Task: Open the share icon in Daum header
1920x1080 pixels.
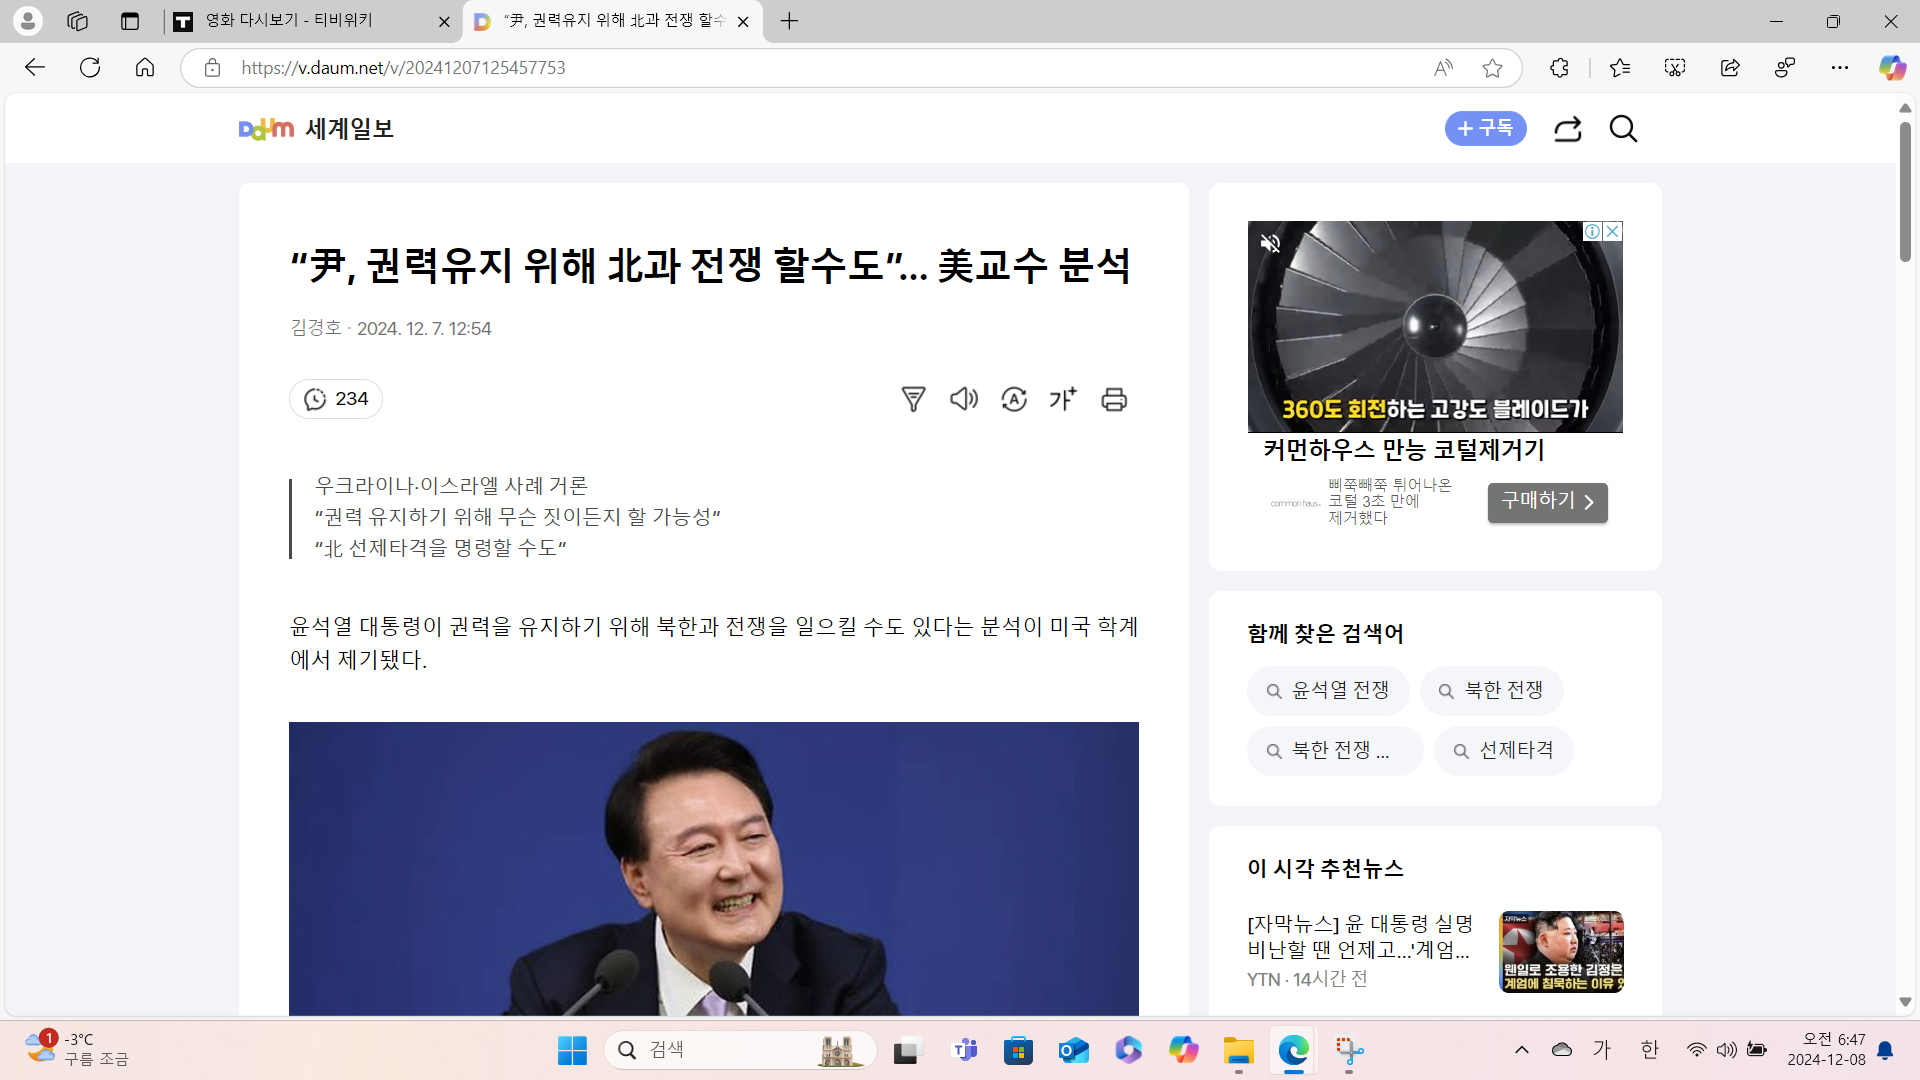Action: (x=1567, y=129)
